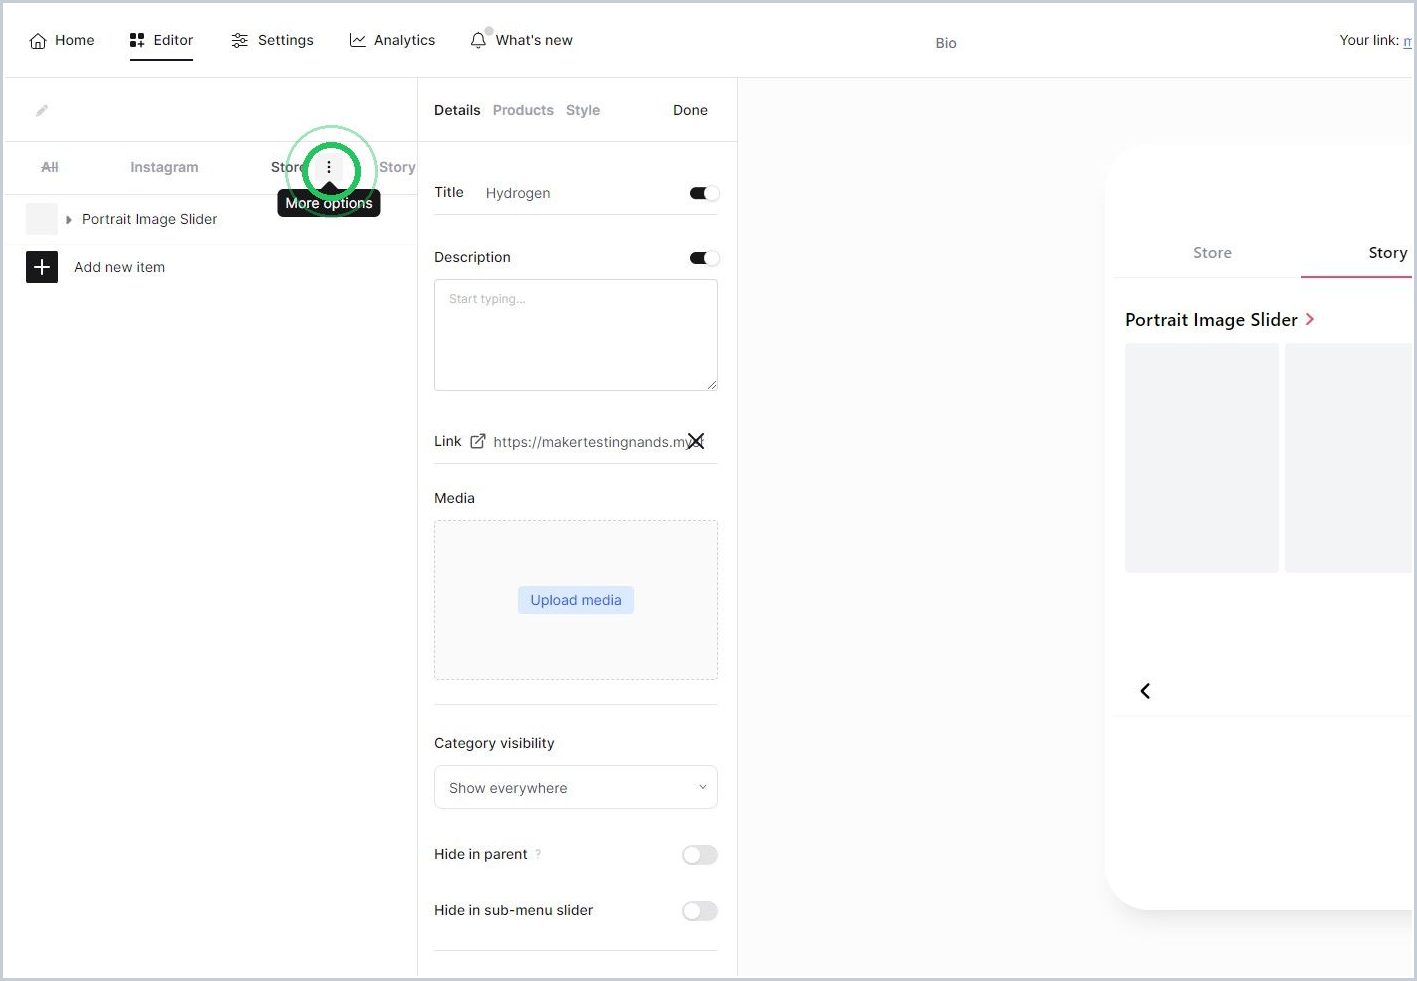Switch to the Products tab
The width and height of the screenshot is (1417, 981).
click(x=523, y=110)
